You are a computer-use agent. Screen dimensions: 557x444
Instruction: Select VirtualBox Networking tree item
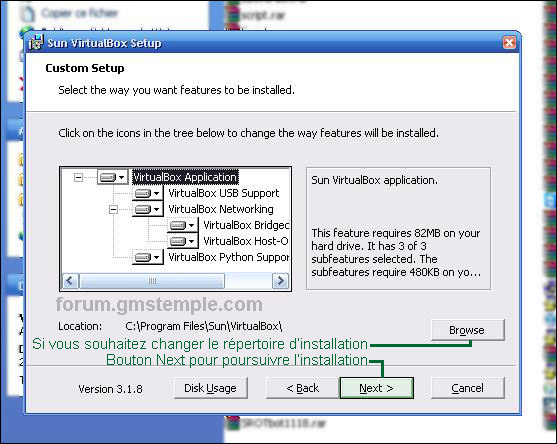(x=221, y=209)
